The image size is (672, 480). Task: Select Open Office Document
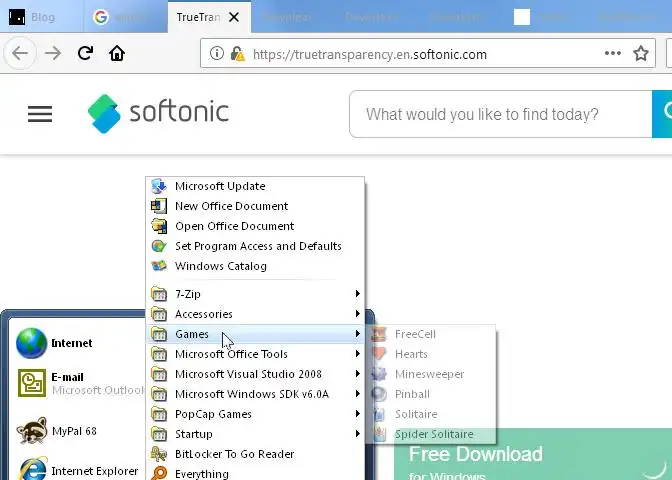[255, 226]
